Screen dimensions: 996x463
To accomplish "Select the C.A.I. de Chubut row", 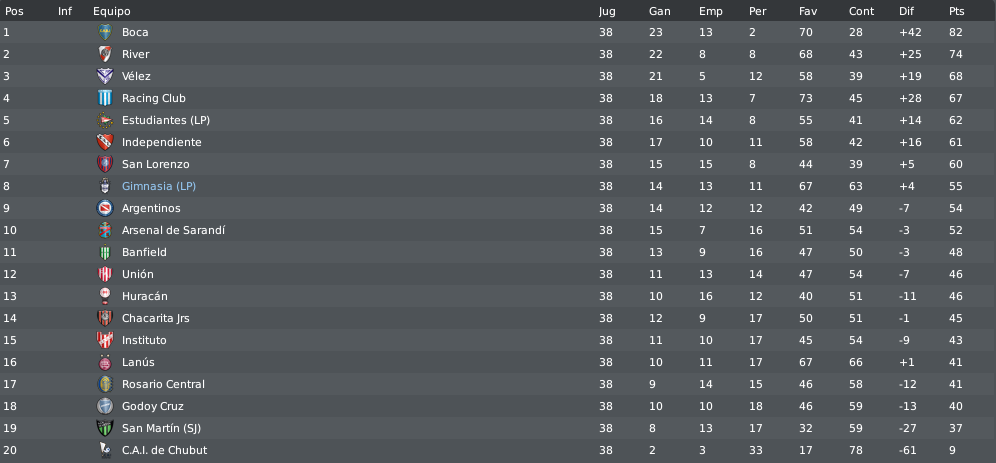I will click(498, 450).
